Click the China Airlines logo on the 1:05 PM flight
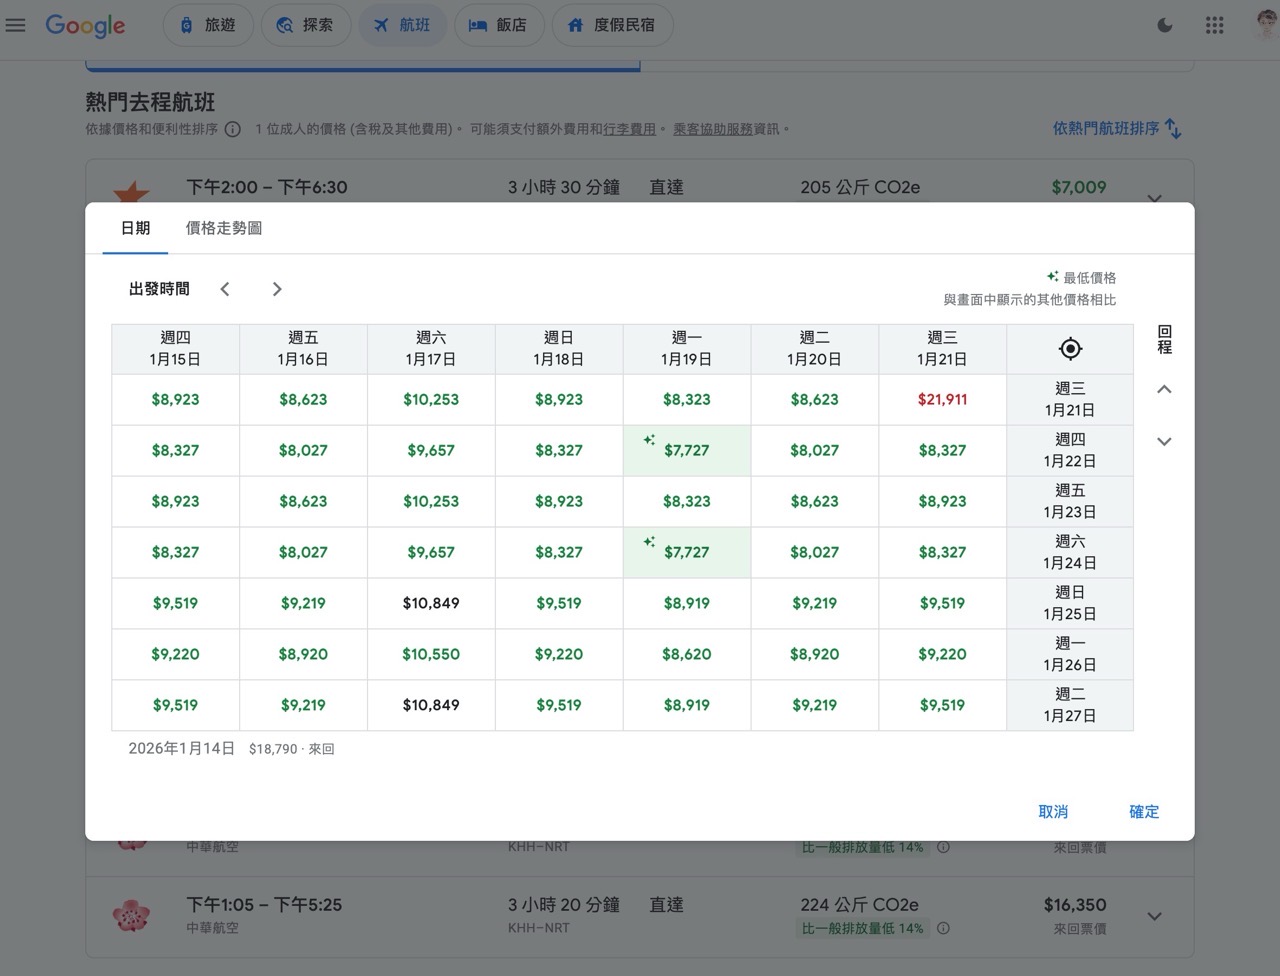This screenshot has width=1280, height=976. coord(133,915)
